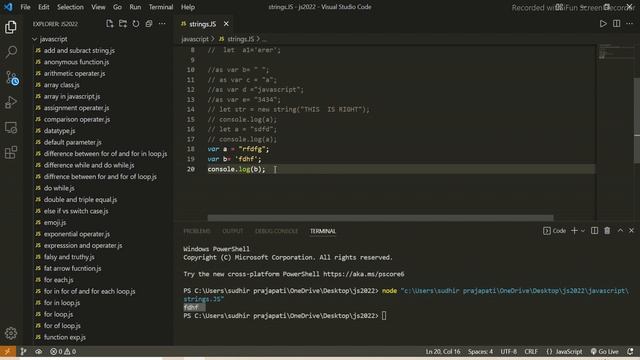This screenshot has width=640, height=360.
Task: Open errors and warnings count in status bar
Action: tap(63, 351)
